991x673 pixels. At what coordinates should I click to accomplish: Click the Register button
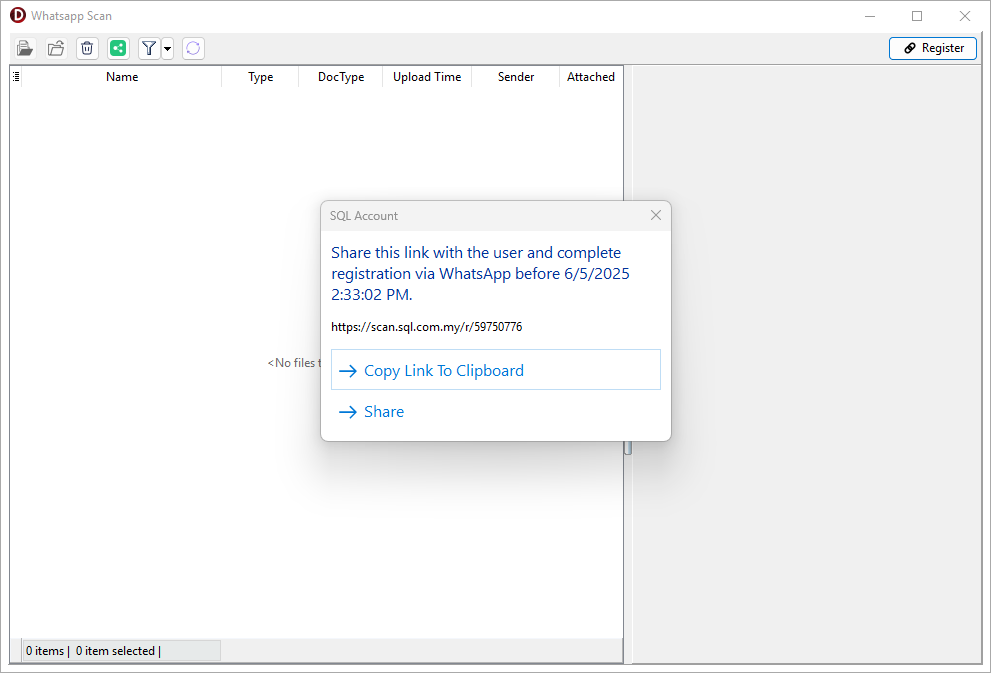pyautogui.click(x=933, y=48)
